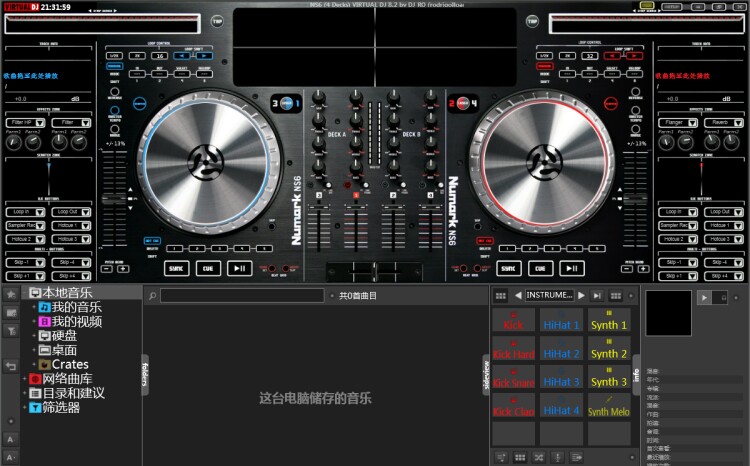Screen dimensions: 750x466
Task: Open the sideview side tab
Action: (x=486, y=374)
